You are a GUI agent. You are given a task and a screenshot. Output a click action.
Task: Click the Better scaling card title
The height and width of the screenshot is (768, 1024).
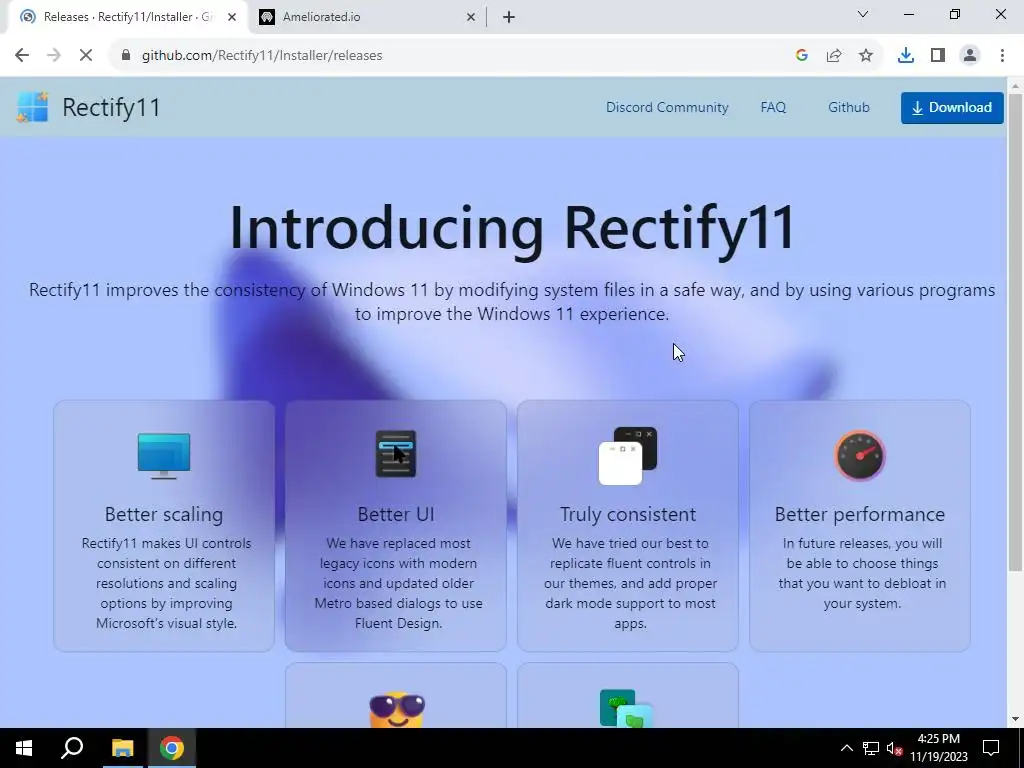[x=164, y=514]
